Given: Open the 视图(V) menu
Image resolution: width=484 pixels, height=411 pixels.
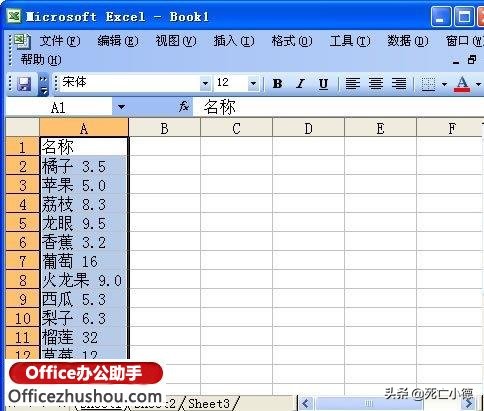Looking at the screenshot, I should 176,41.
